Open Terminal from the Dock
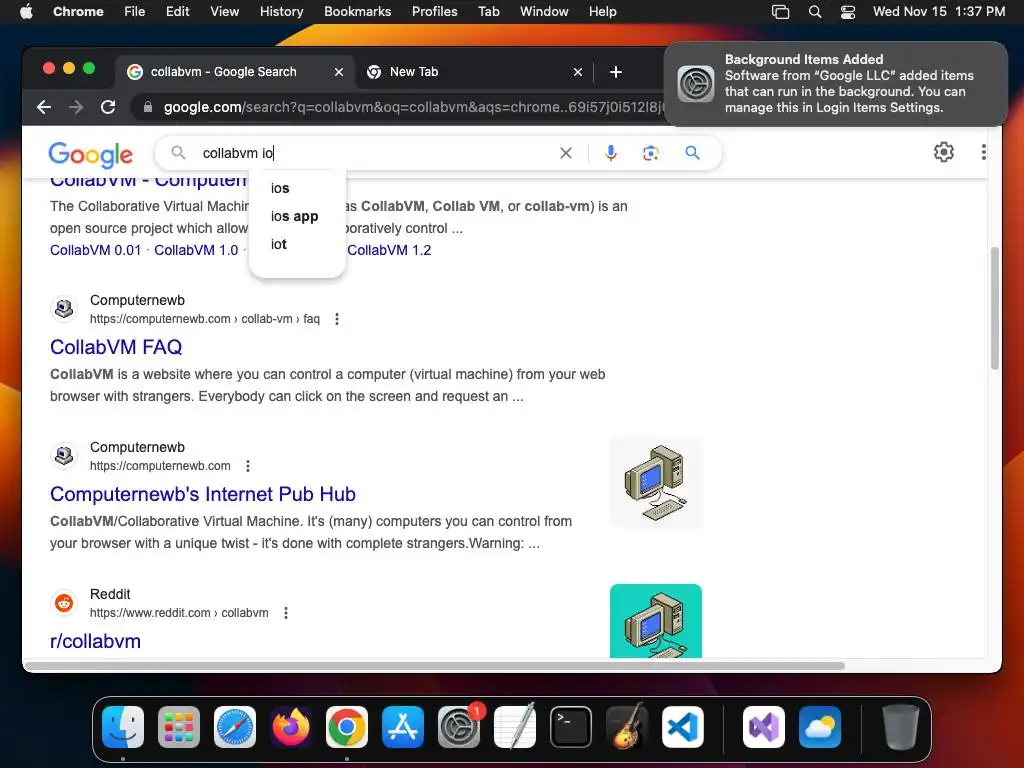This screenshot has height=768, width=1024. tap(571, 727)
